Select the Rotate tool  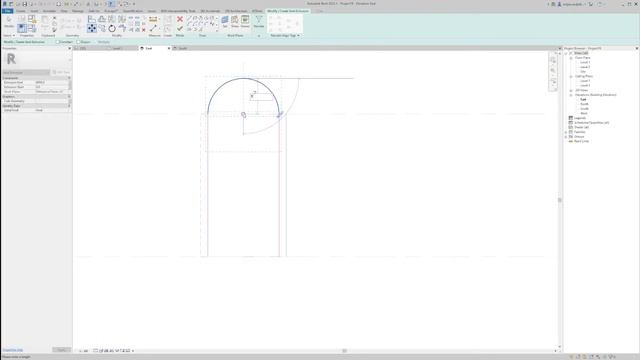(111, 28)
